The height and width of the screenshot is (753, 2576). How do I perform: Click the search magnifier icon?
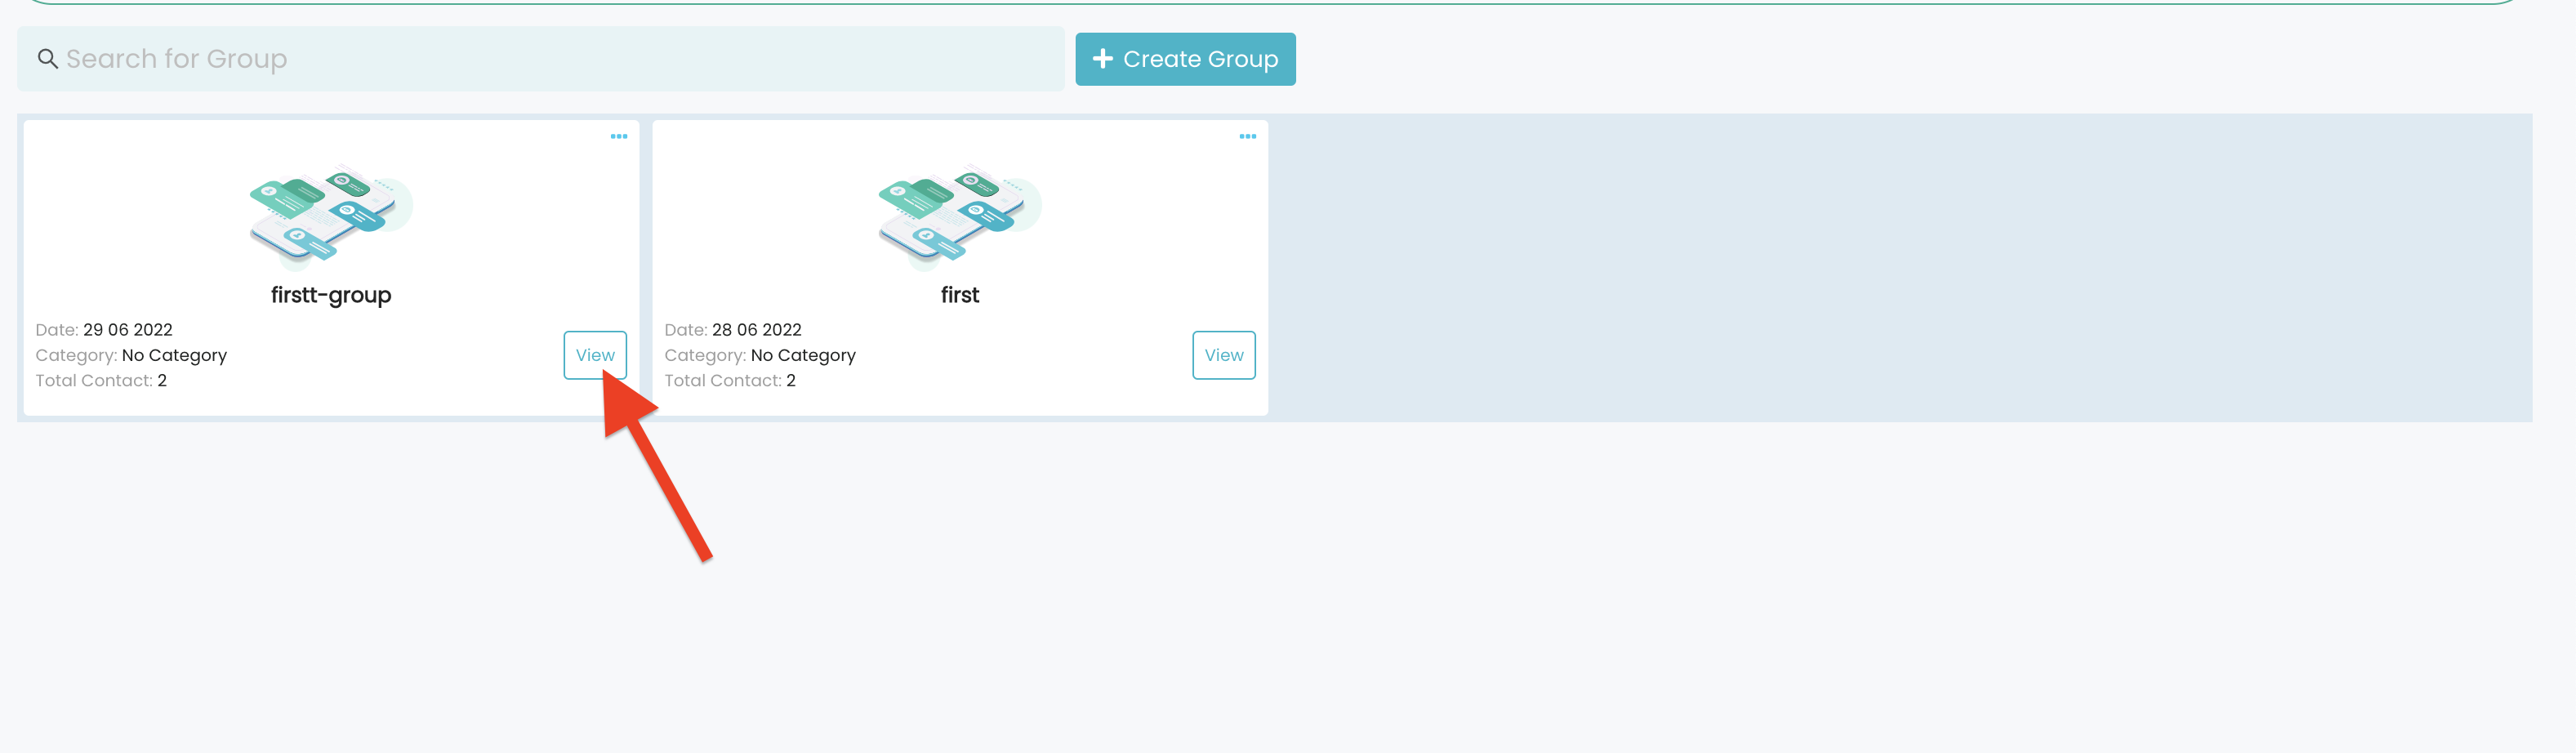point(47,59)
